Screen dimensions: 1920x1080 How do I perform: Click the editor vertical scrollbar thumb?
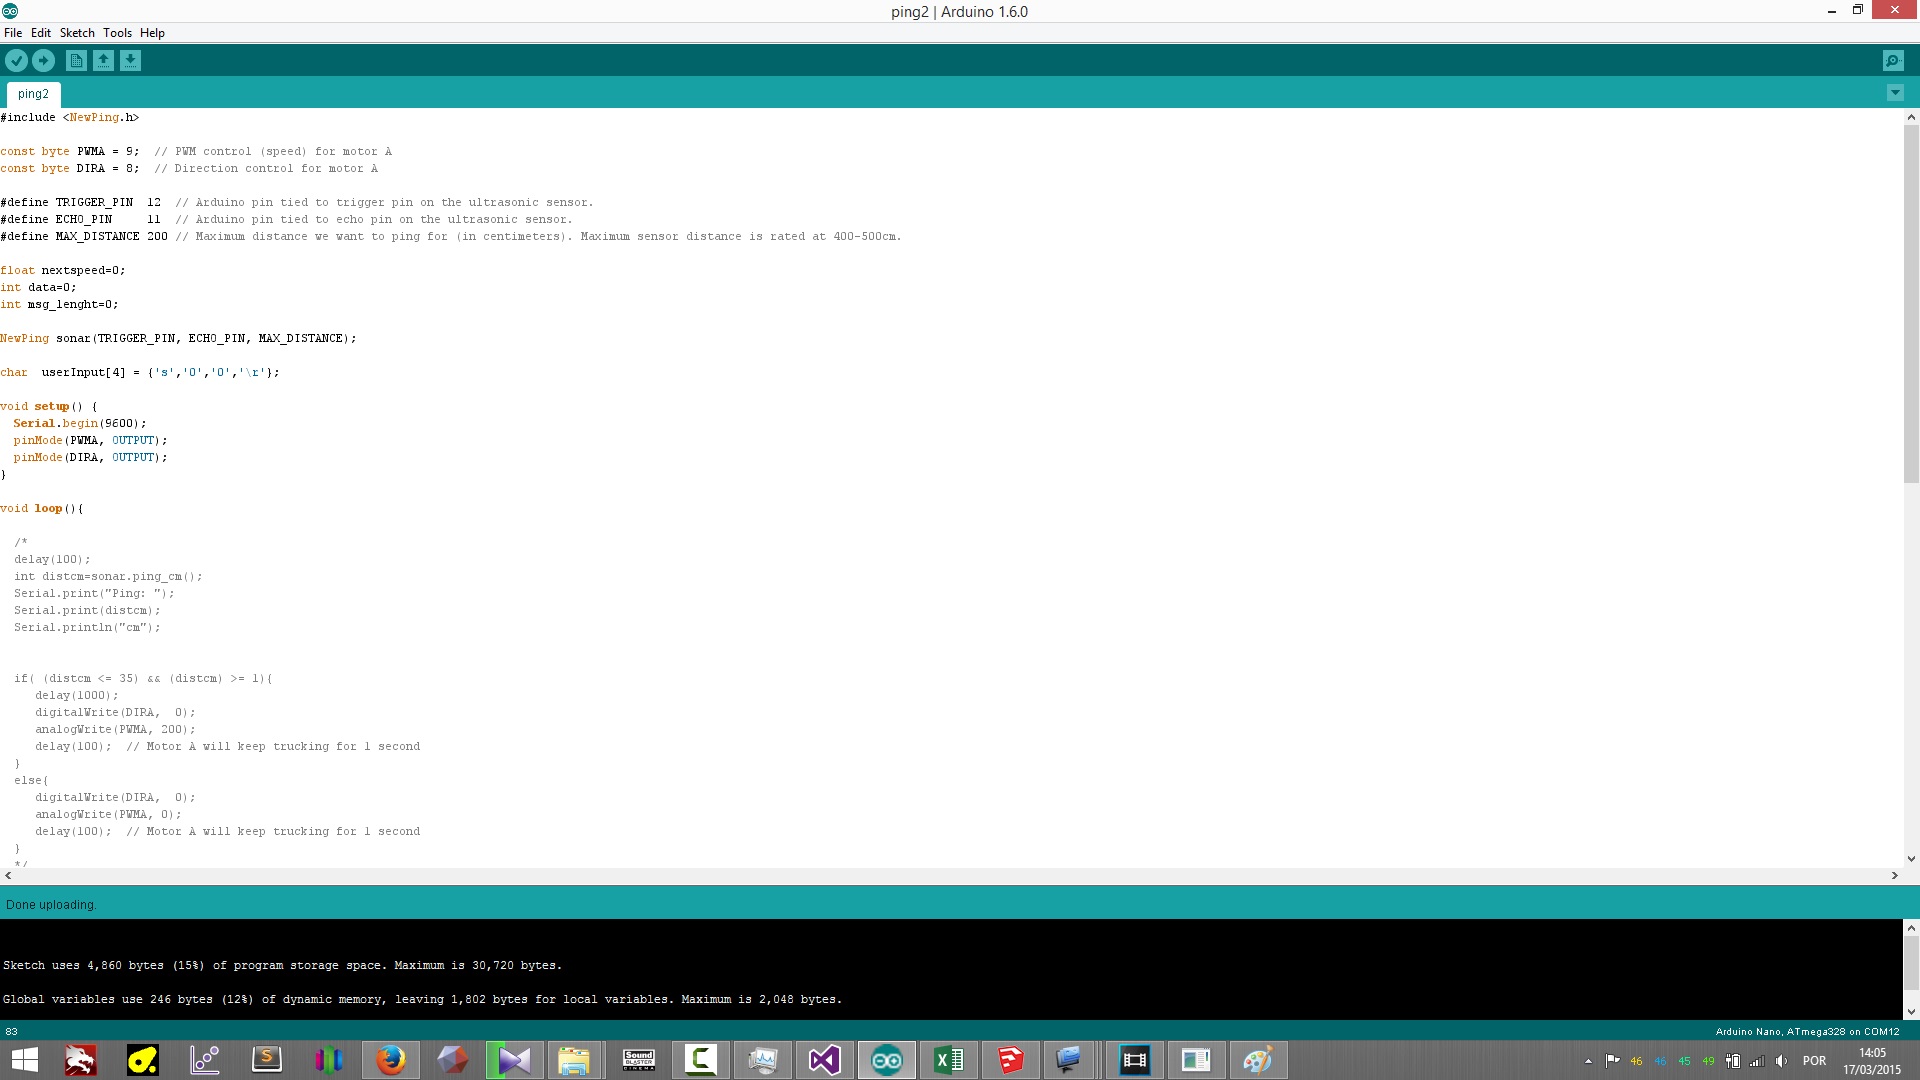1911,304
